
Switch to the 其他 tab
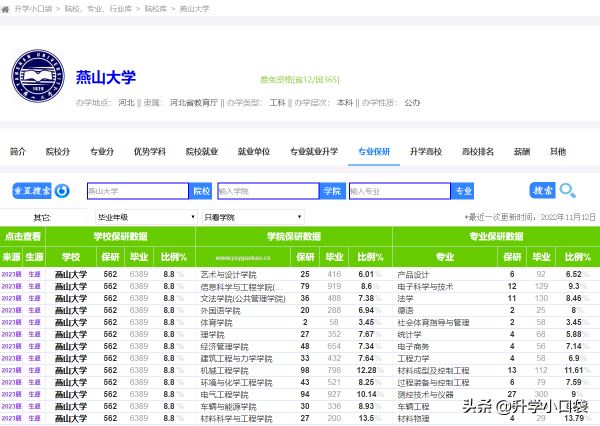[x=558, y=152]
